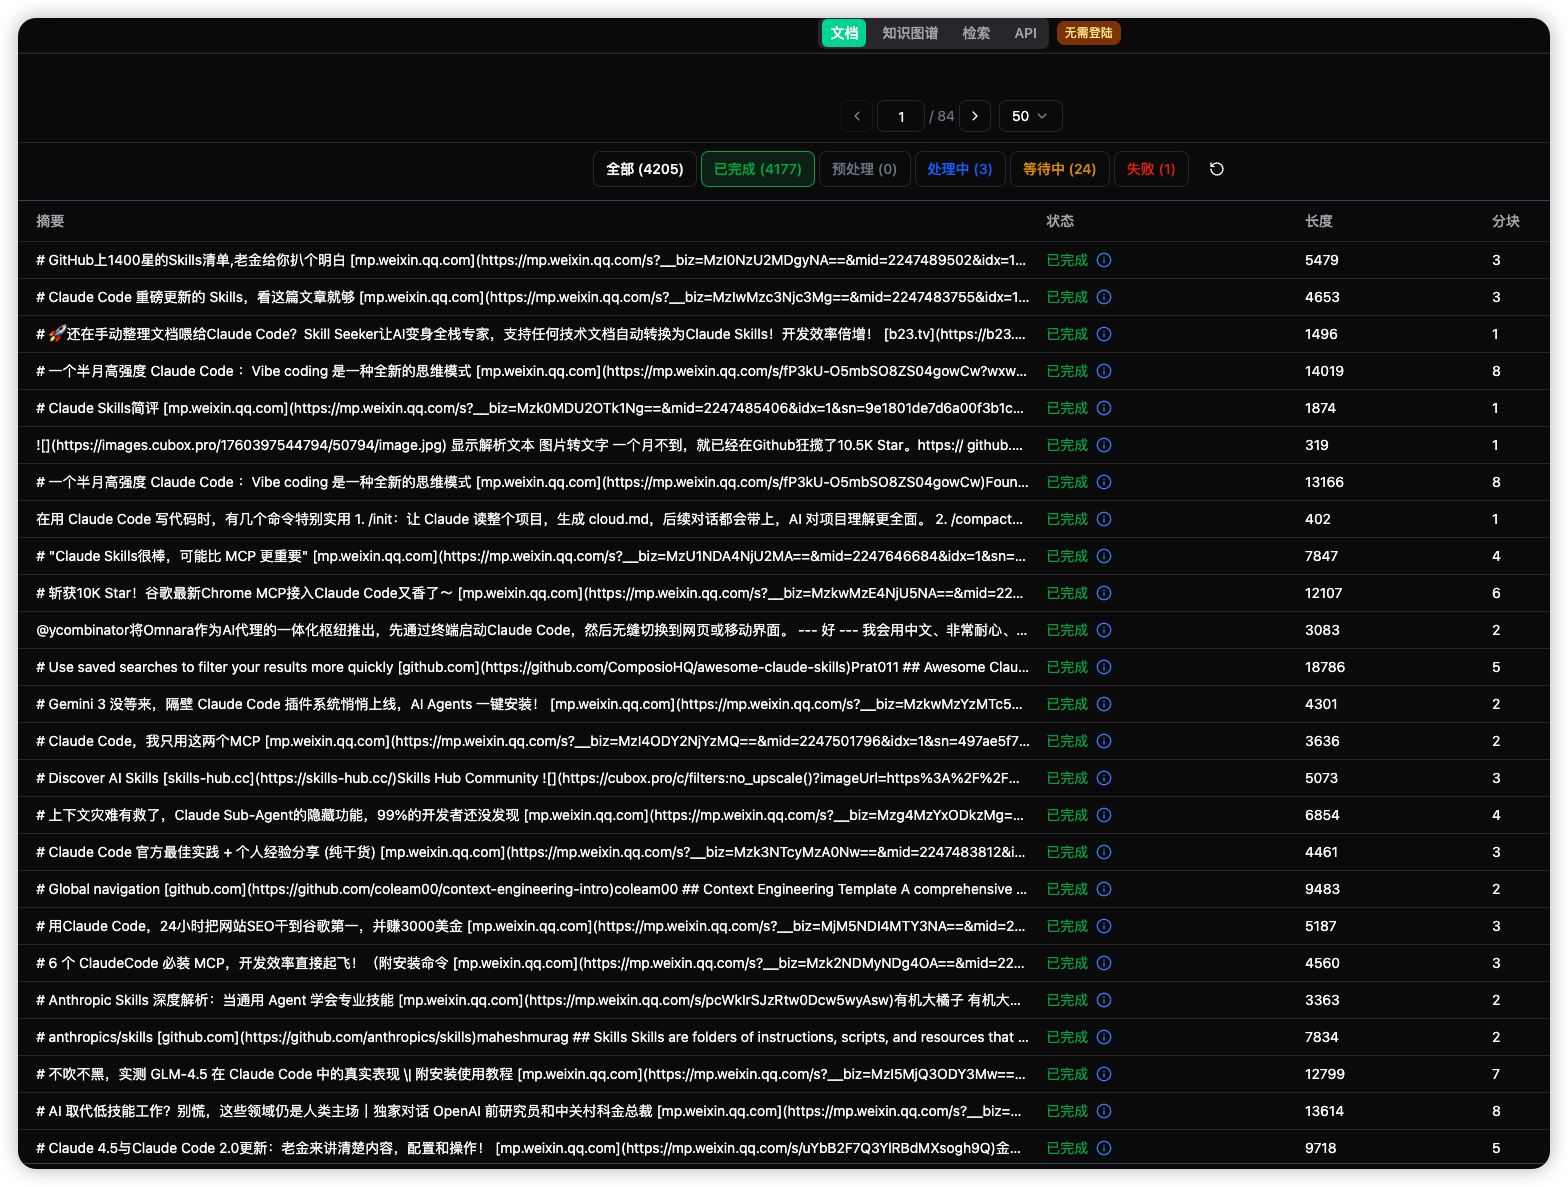Open info icon for the Claude Skills简评 row
This screenshot has width=1568, height=1187.
[x=1104, y=408]
